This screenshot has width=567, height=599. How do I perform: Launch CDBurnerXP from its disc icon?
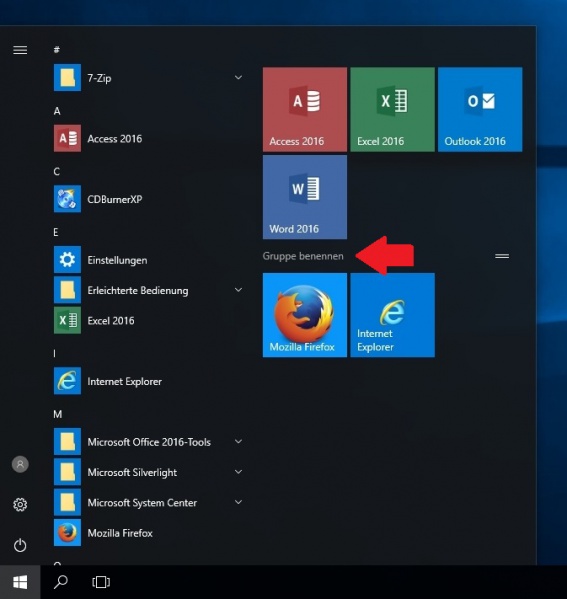point(67,199)
